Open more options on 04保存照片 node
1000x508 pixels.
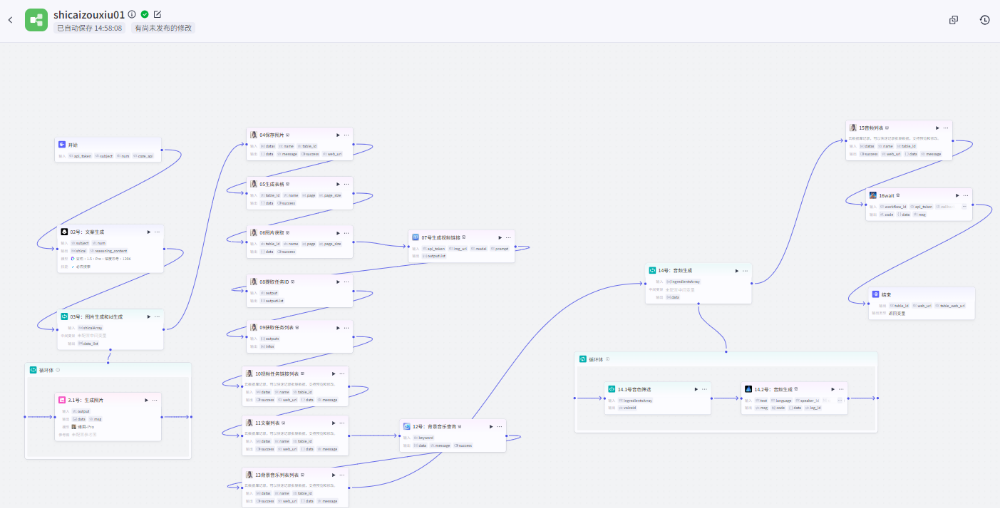click(346, 134)
